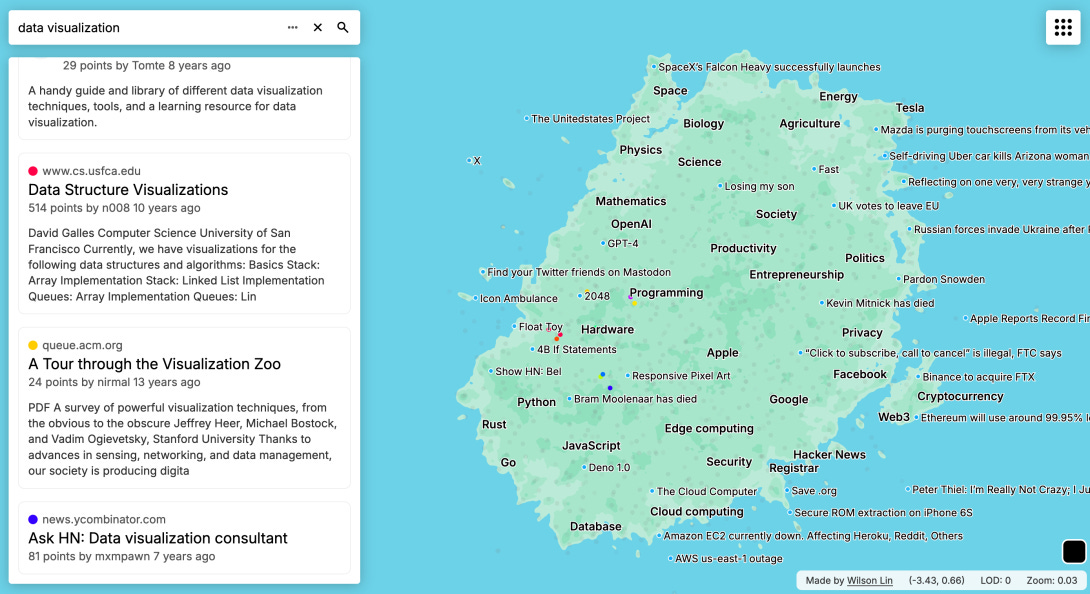Select the 'Facebook' map label

point(860,374)
